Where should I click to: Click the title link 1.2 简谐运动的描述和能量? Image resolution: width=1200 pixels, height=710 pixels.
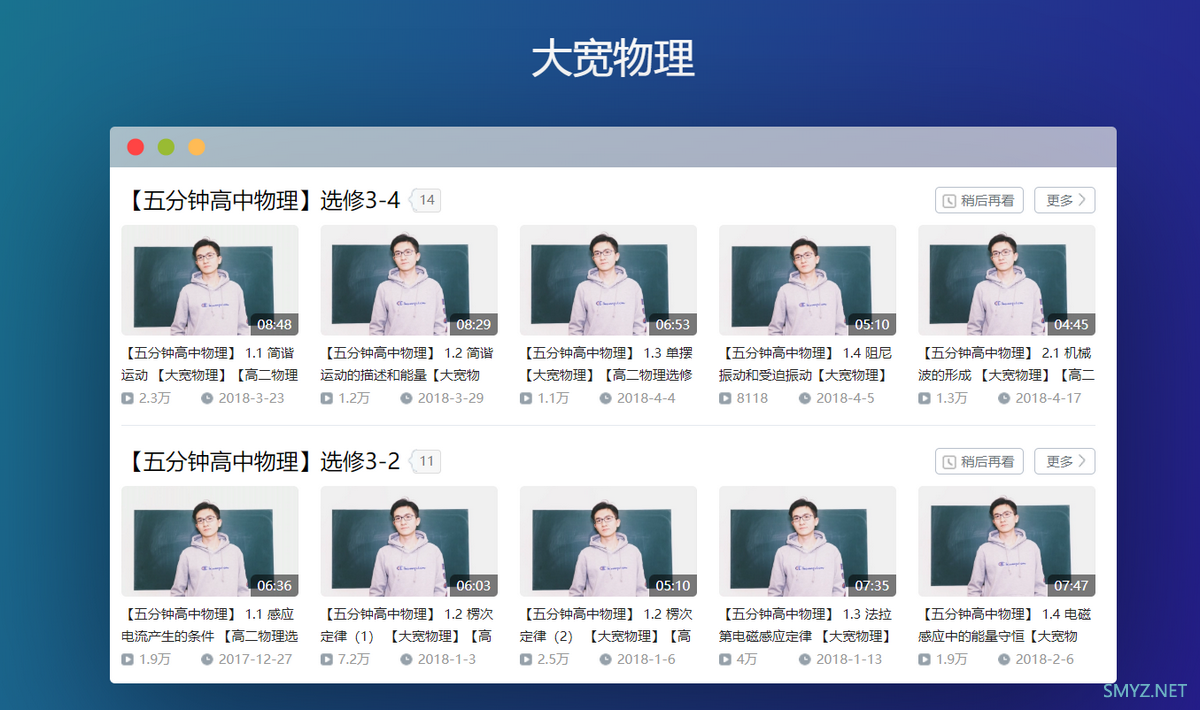coord(408,364)
